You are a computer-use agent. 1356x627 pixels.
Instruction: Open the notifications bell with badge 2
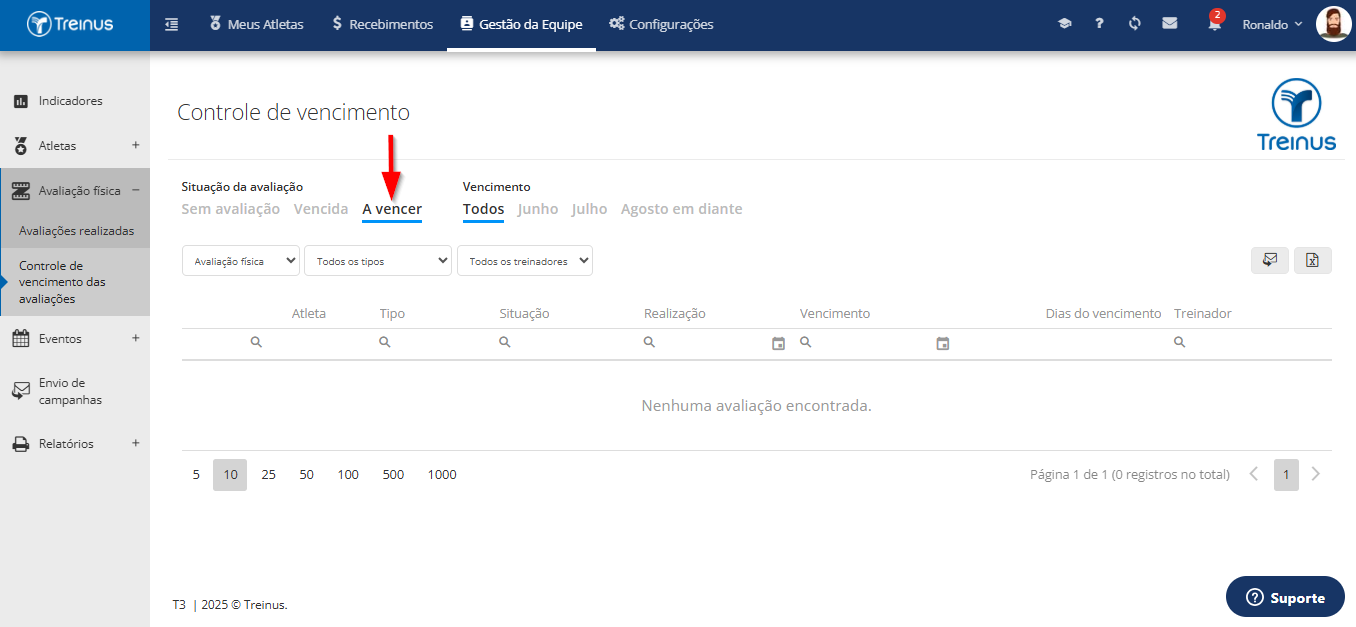click(x=1214, y=23)
